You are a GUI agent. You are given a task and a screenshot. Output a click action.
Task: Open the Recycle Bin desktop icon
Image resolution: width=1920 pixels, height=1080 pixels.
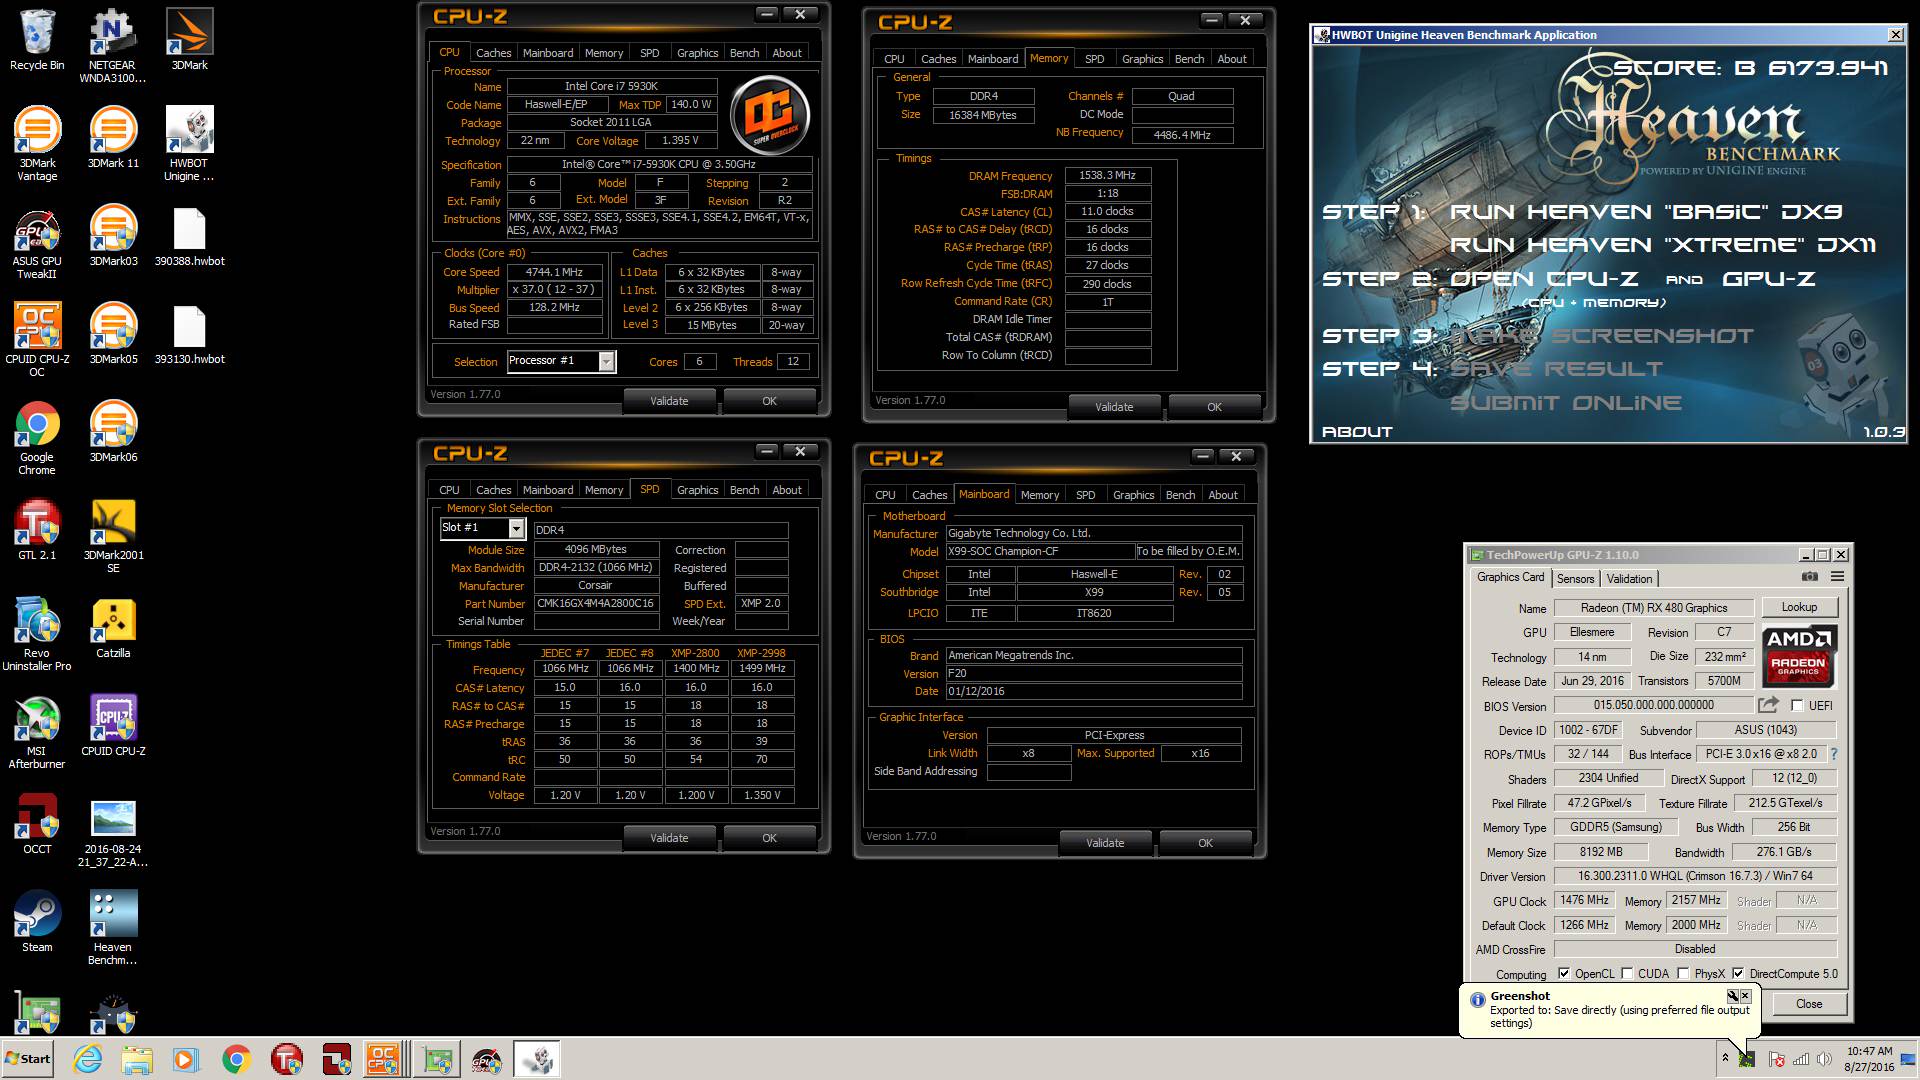point(37,40)
